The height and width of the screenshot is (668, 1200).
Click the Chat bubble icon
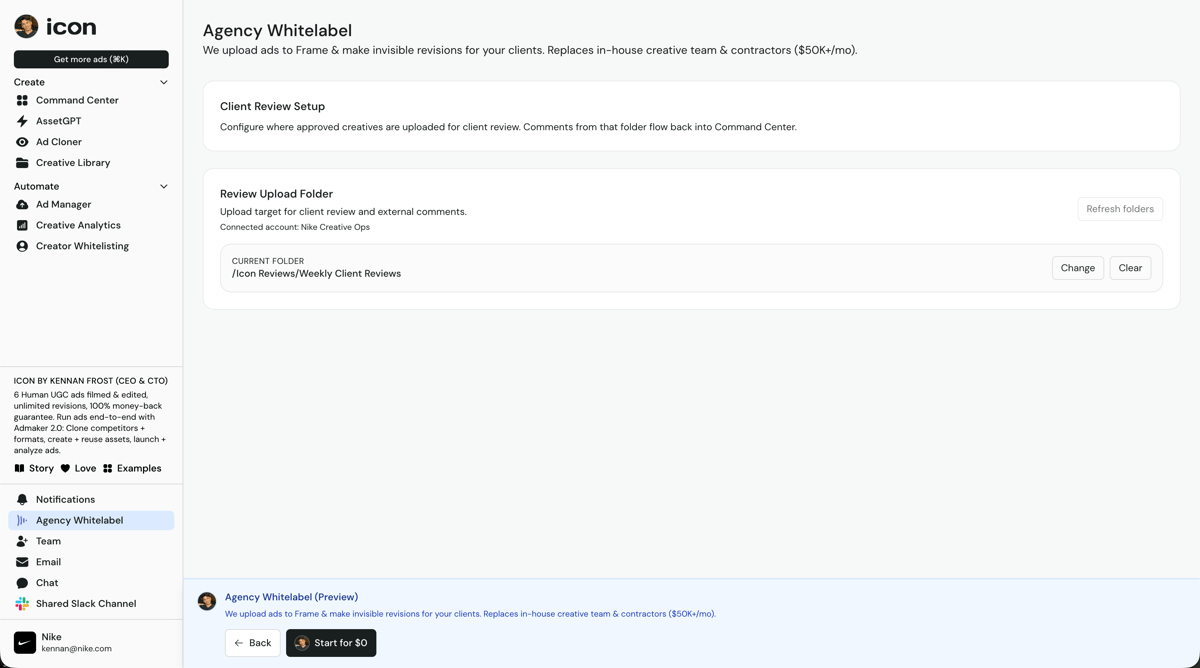tap(22, 583)
